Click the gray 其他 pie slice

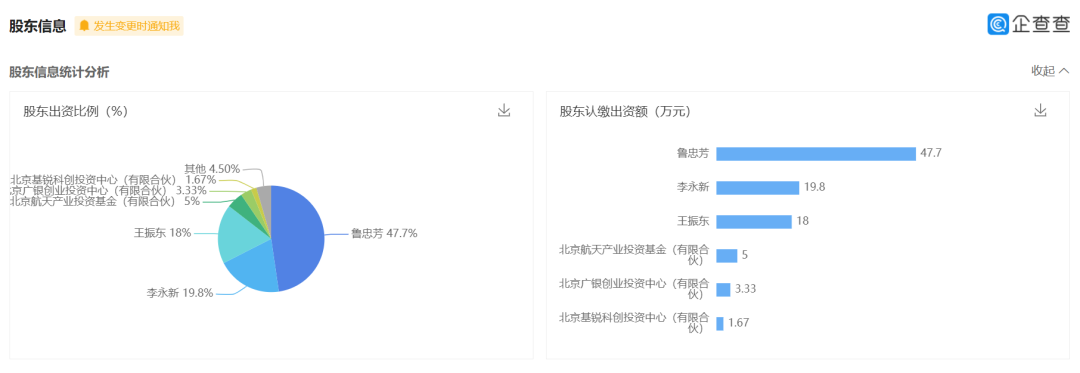point(264,196)
